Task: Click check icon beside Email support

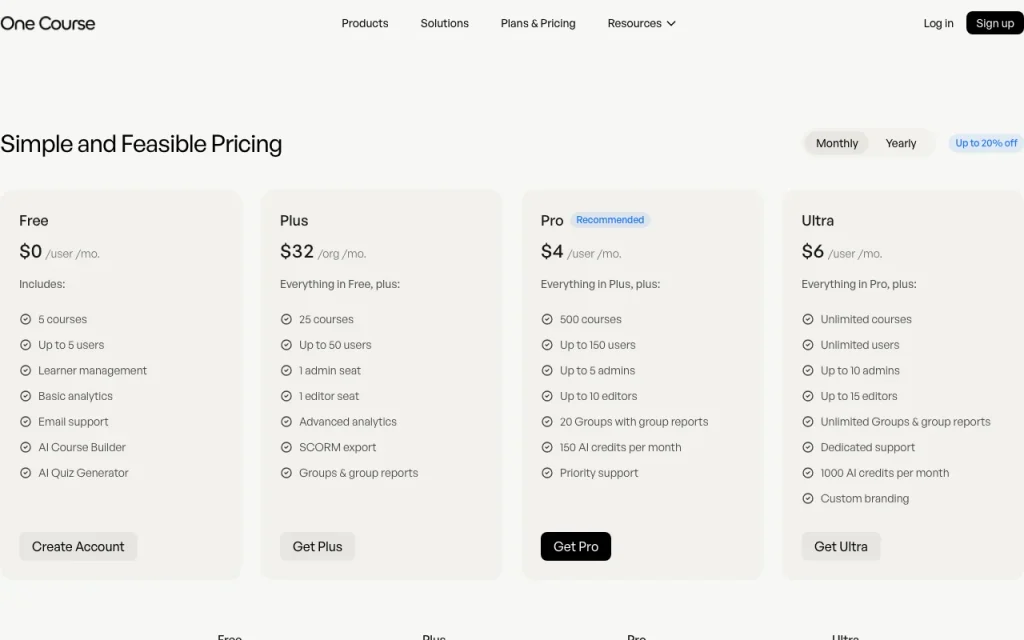Action: click(25, 422)
